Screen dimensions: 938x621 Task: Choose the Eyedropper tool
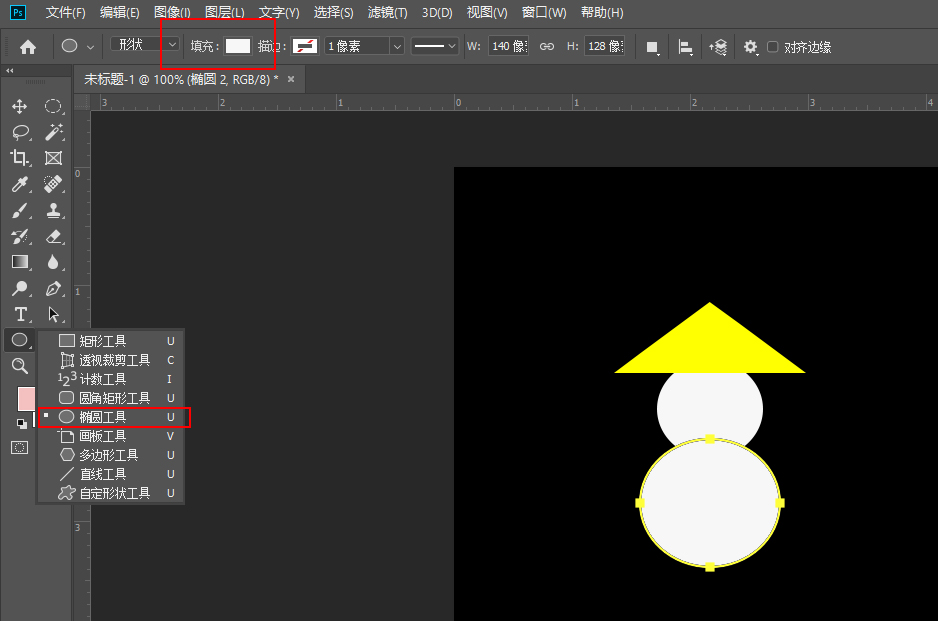19,184
